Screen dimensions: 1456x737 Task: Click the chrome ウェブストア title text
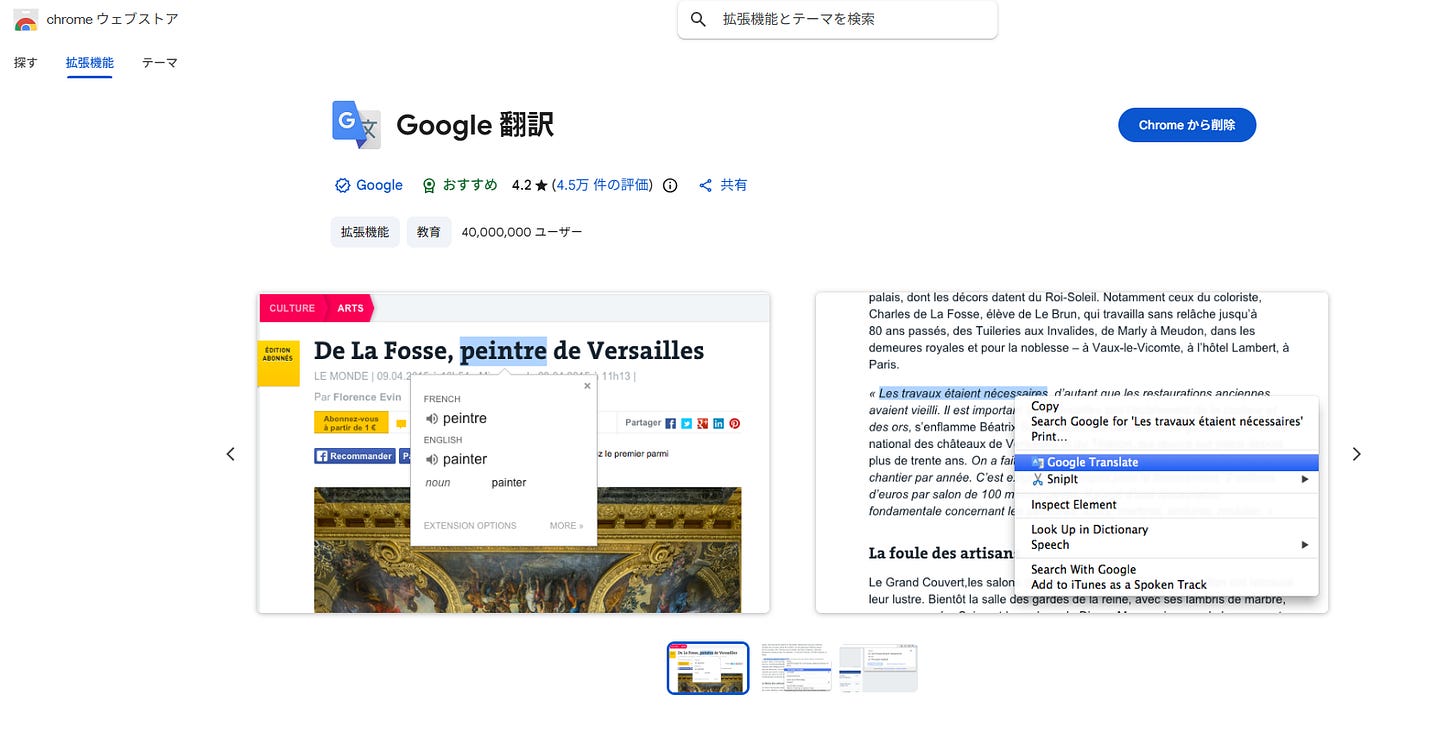(x=113, y=19)
